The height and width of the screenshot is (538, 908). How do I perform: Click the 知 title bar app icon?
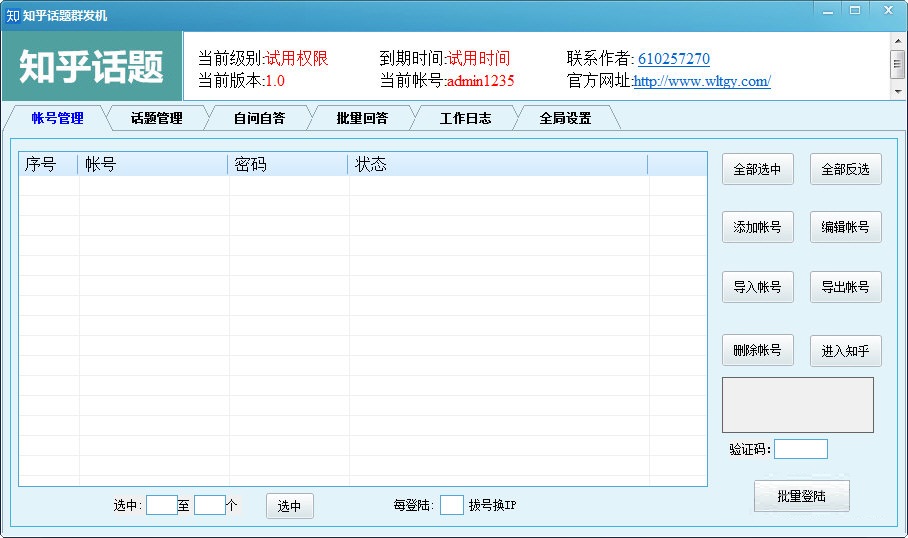[x=13, y=16]
